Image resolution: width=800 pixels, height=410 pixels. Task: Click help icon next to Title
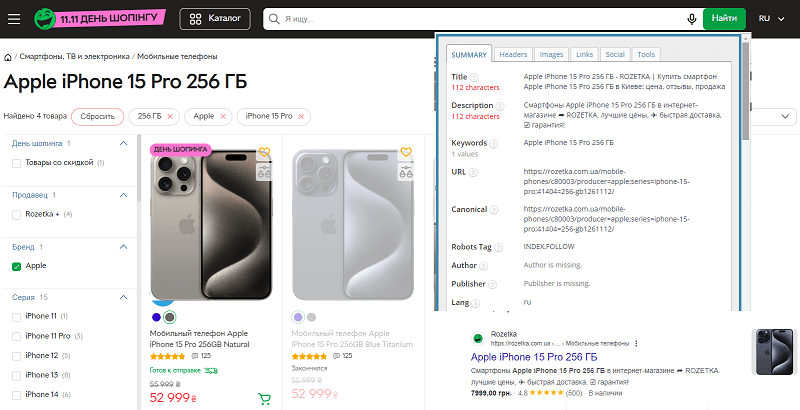coord(474,78)
